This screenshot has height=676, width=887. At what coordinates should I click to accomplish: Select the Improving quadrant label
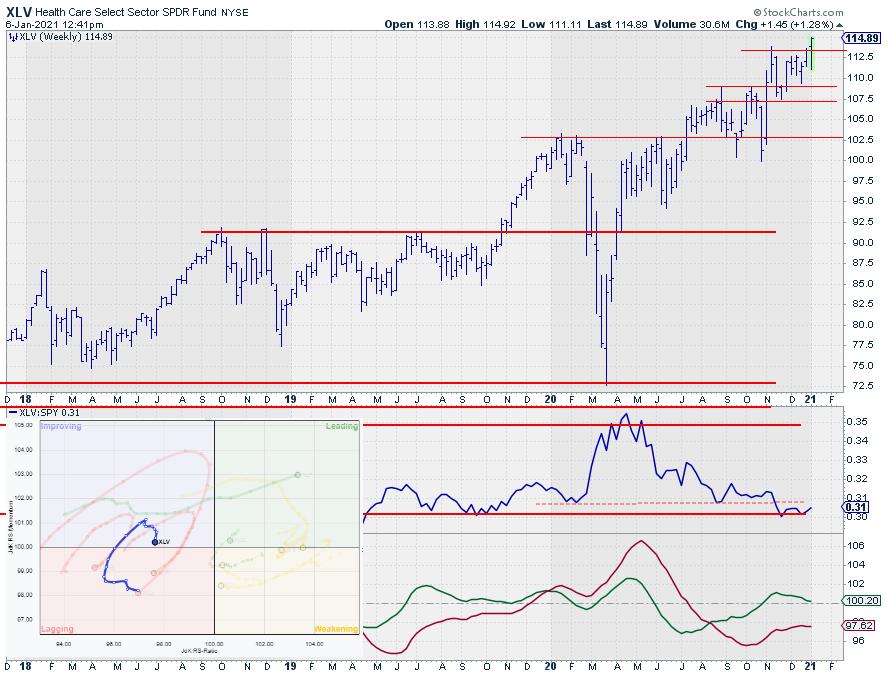click(60, 426)
